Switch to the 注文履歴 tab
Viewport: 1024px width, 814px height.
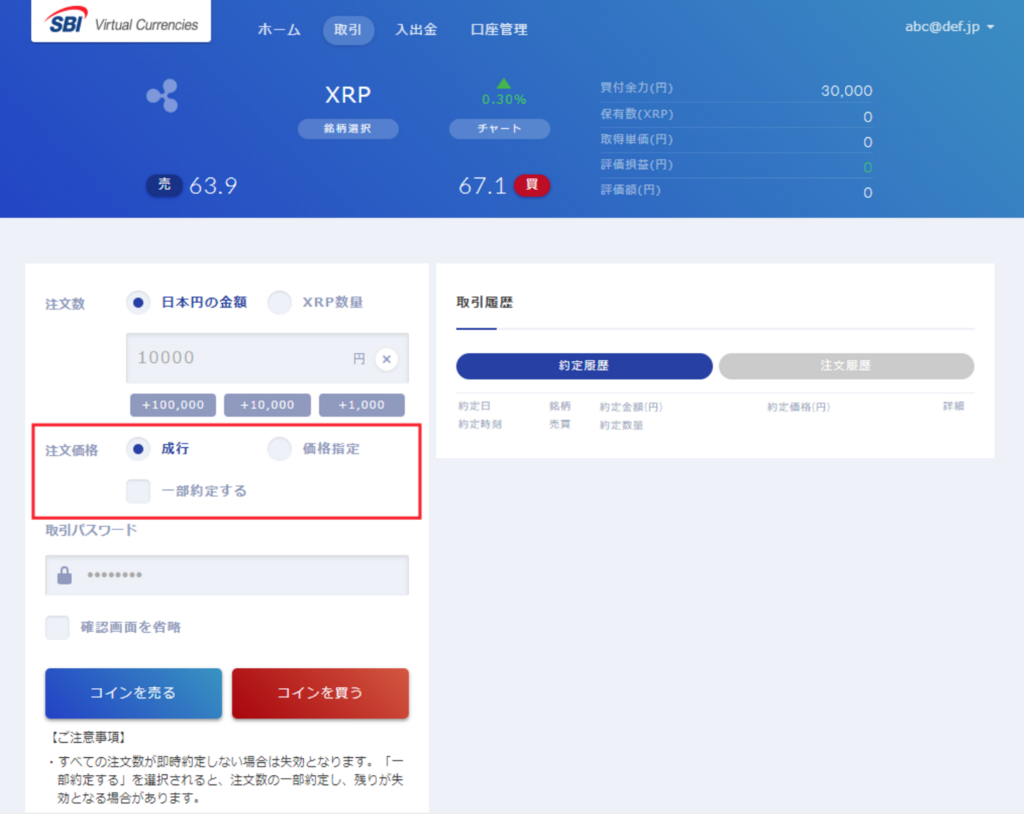pyautogui.click(x=845, y=366)
